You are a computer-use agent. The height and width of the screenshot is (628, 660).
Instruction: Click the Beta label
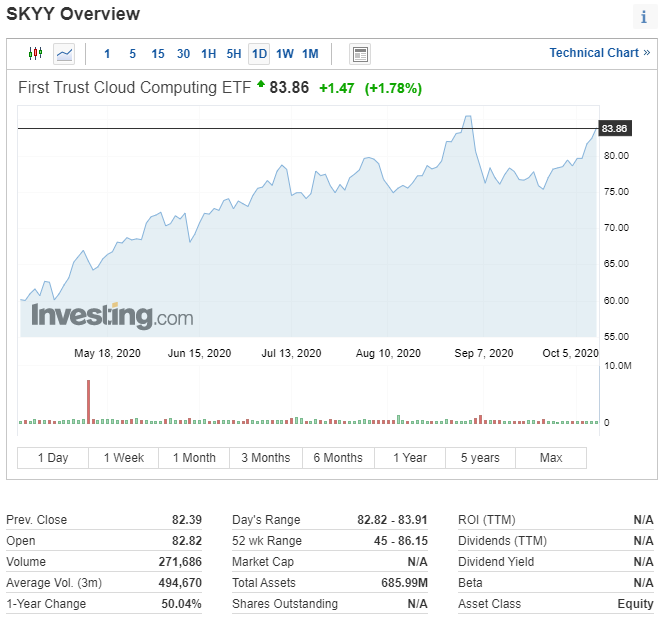[470, 583]
